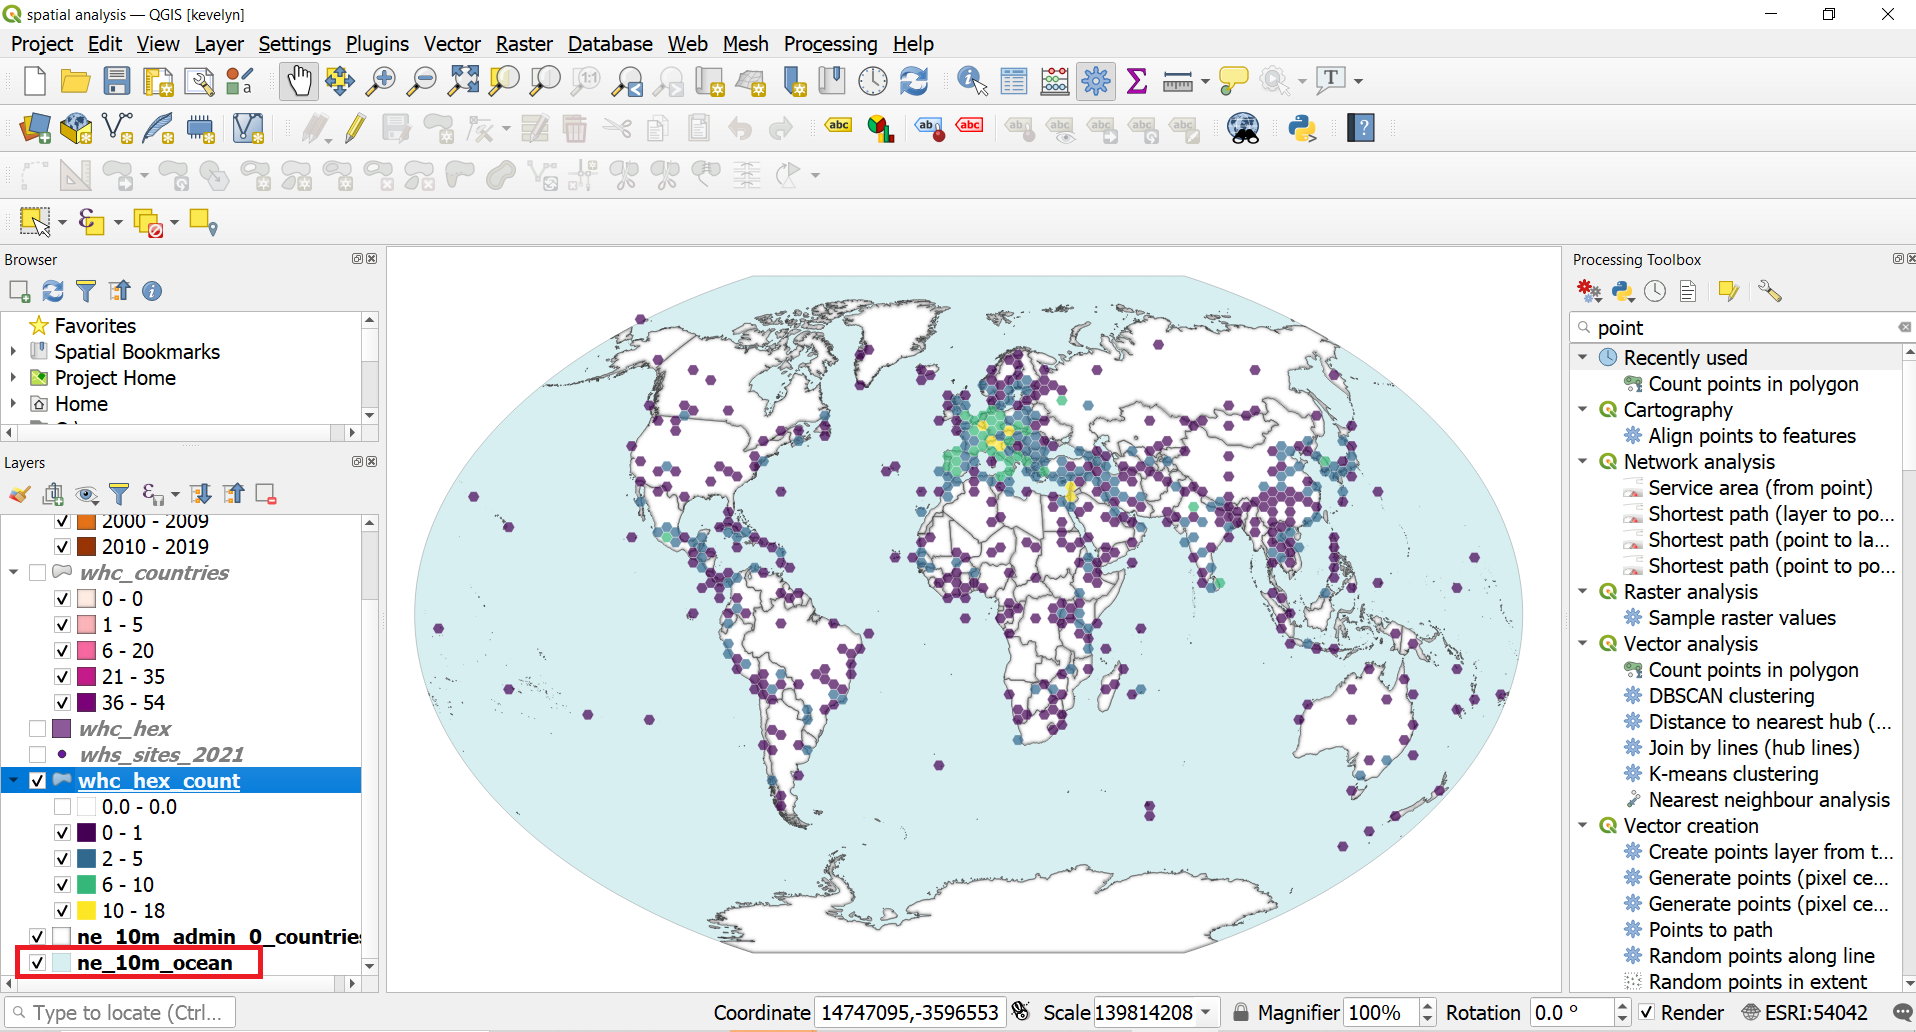Image resolution: width=1916 pixels, height=1032 pixels.
Task: Enable the whc_countries layer group
Action: (x=38, y=572)
